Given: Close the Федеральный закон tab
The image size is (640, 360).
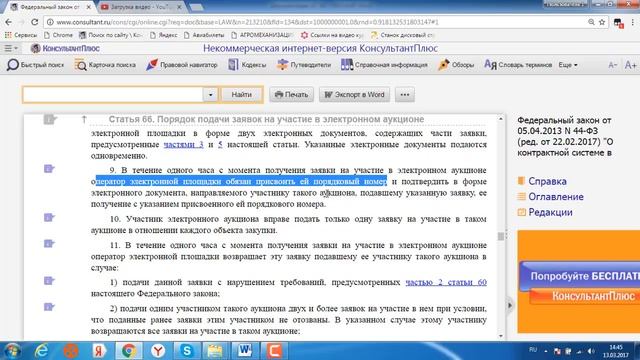Looking at the screenshot, I should (89, 7).
